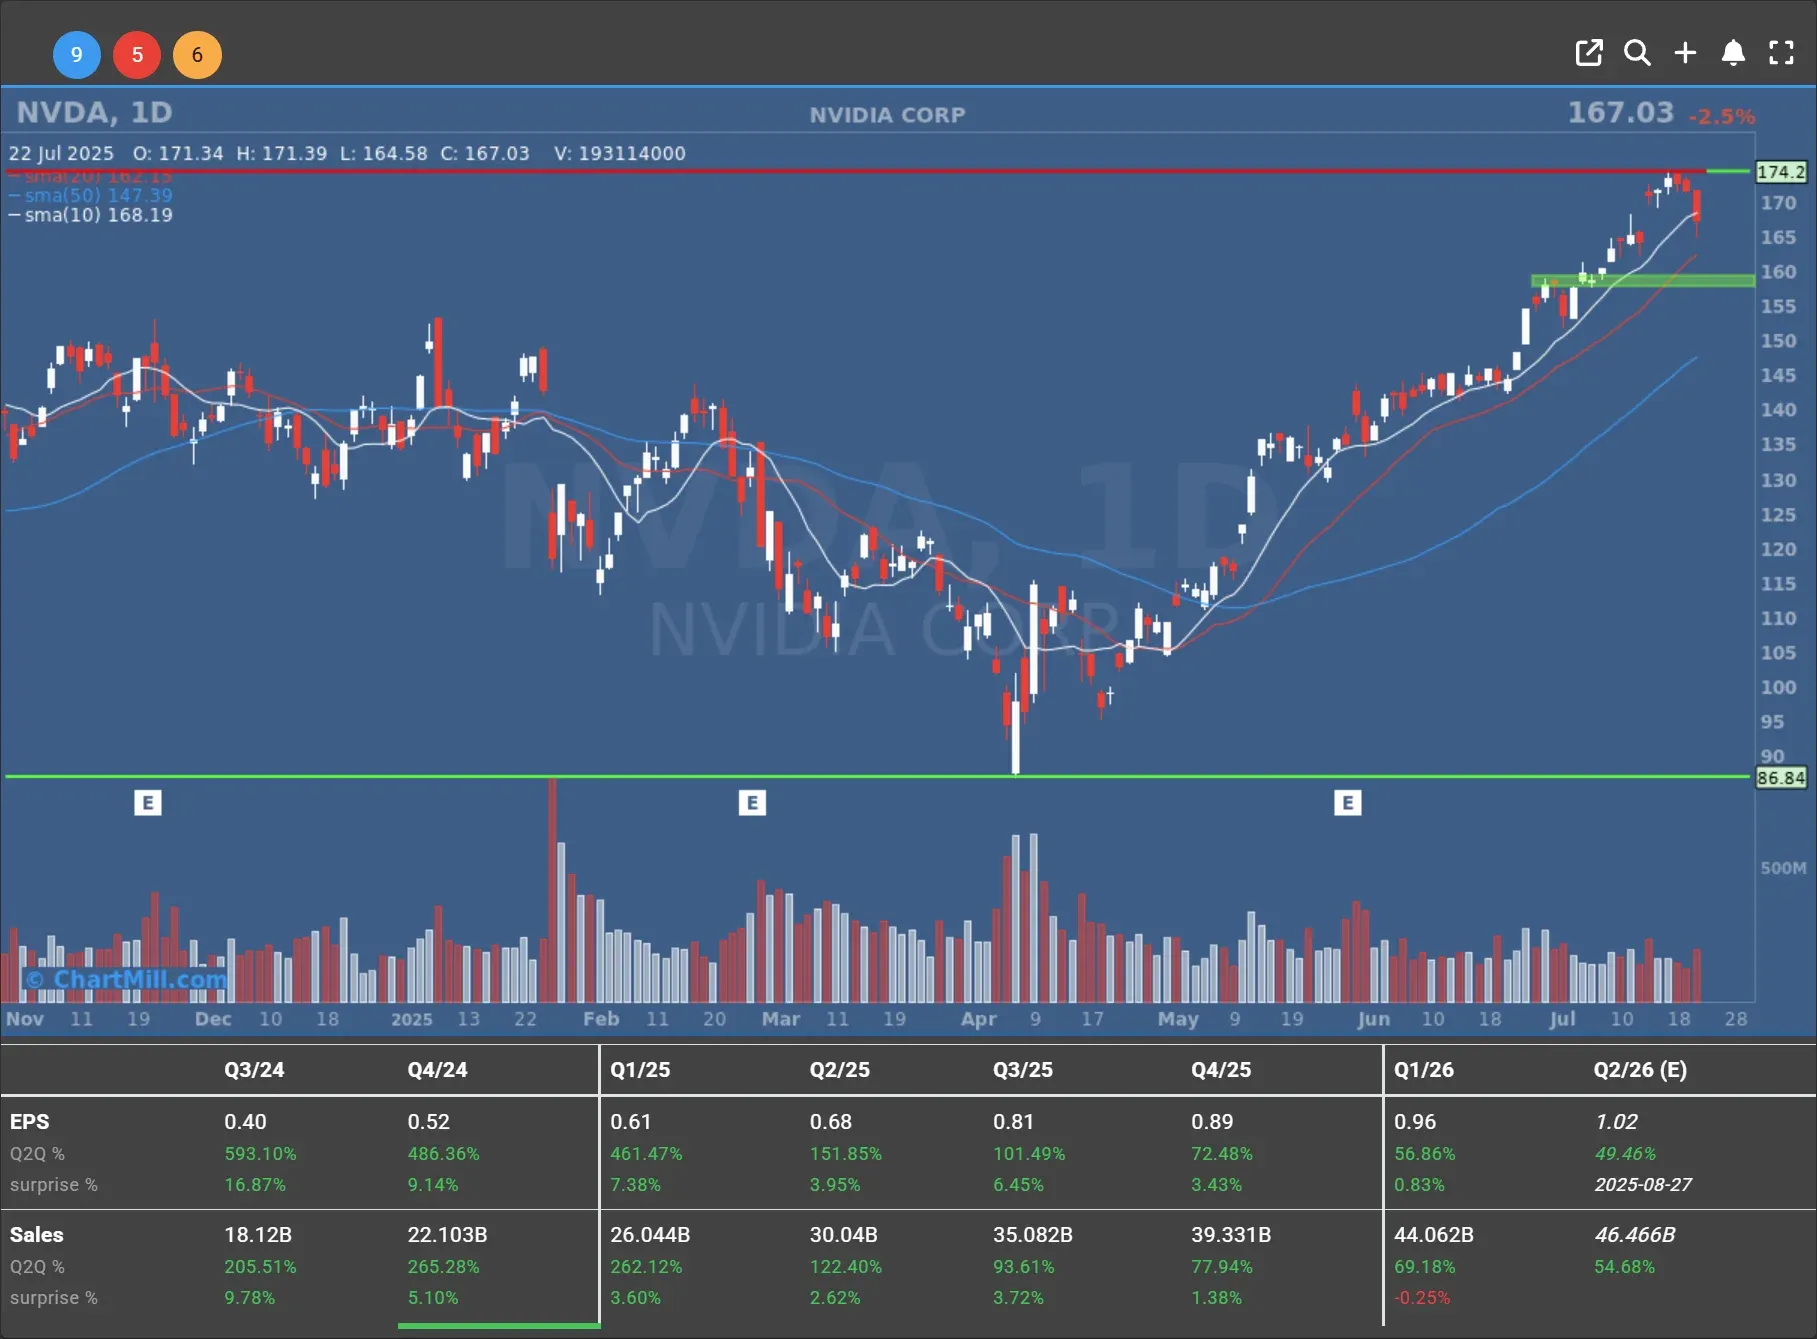
Task: Click the plus add icon
Action: pos(1685,53)
